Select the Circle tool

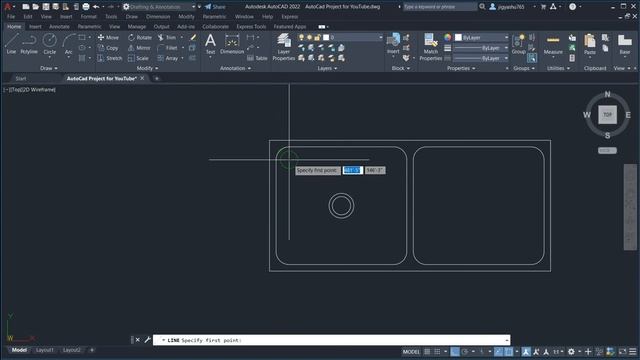pos(50,44)
